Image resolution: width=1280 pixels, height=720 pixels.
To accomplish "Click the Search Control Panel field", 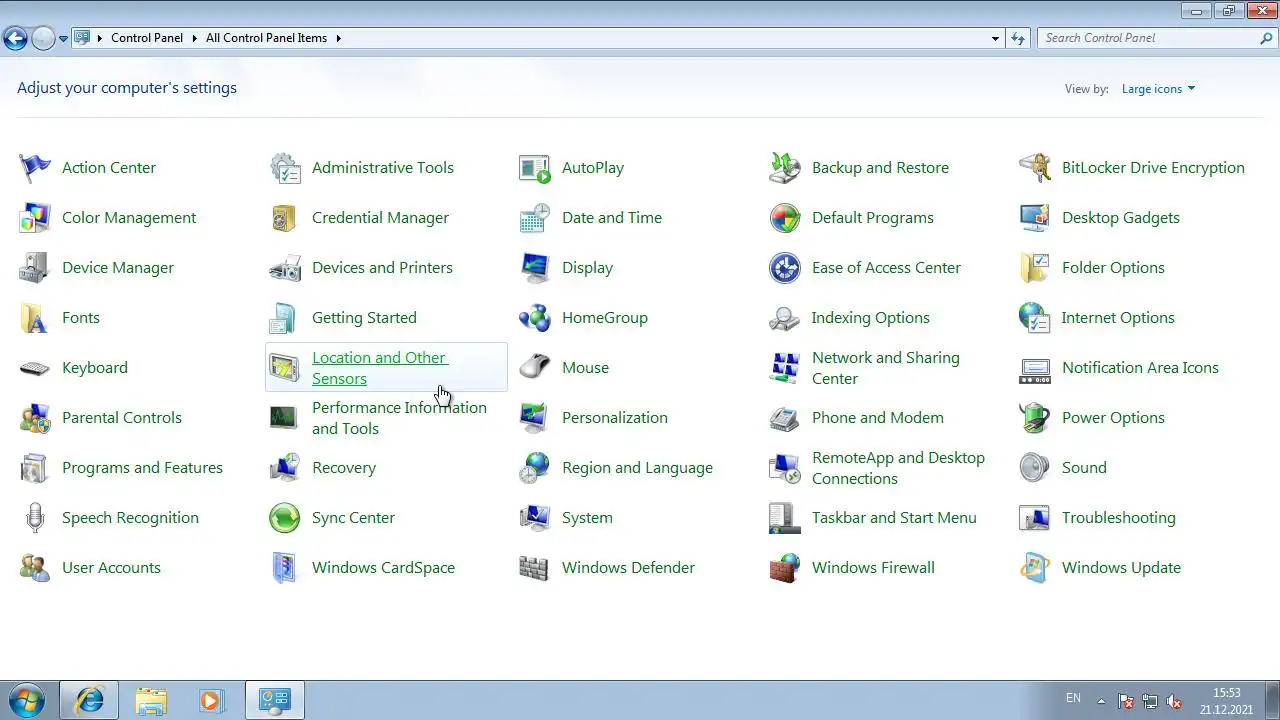I will (1156, 38).
